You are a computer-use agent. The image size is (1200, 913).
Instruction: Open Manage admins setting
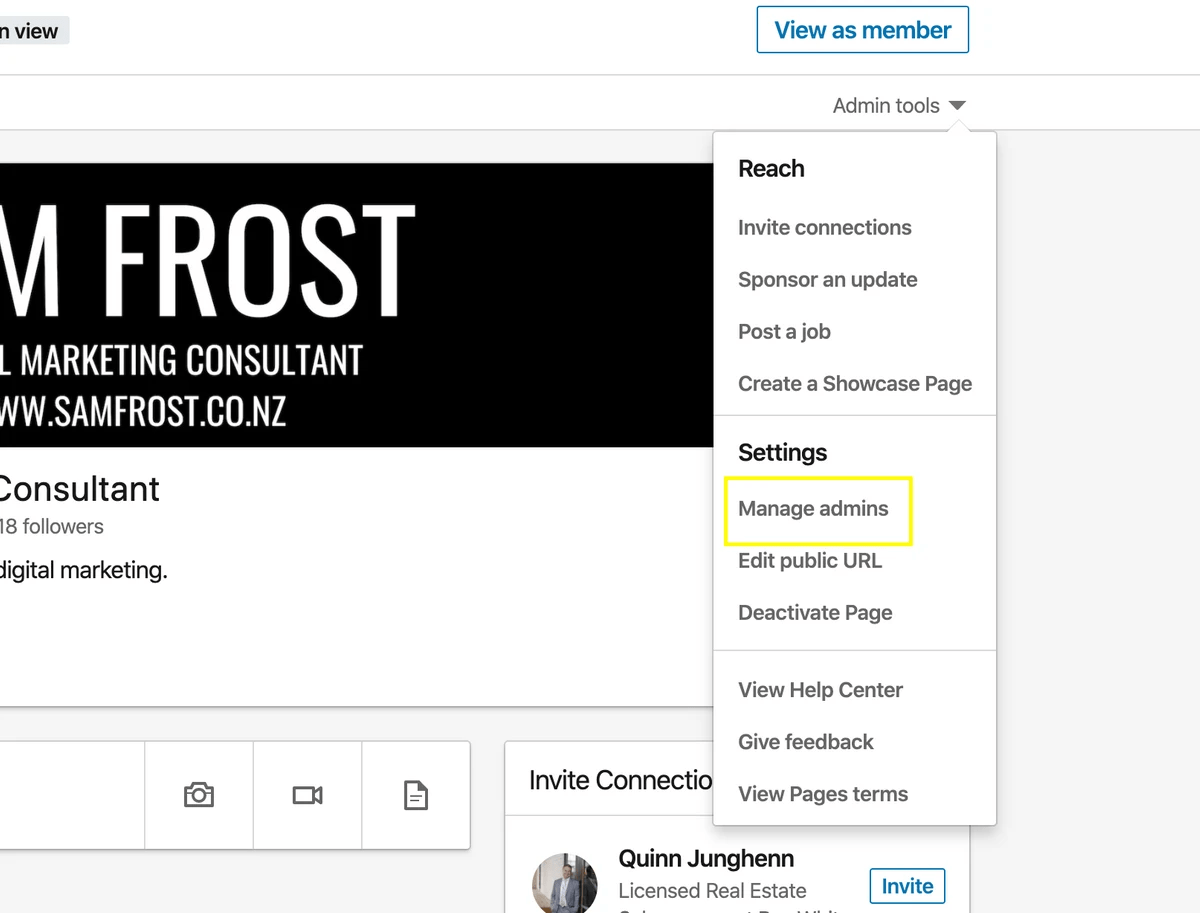813,508
